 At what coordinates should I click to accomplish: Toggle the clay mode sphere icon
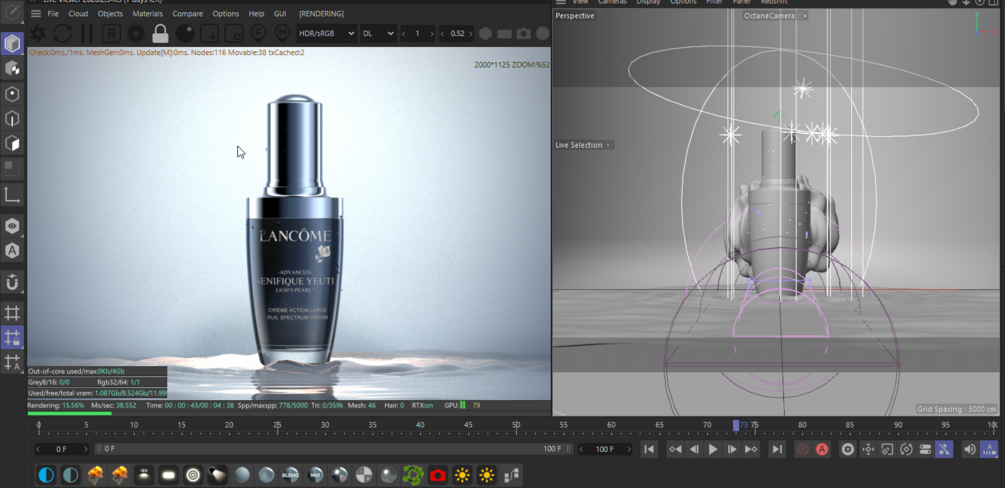coord(185,33)
